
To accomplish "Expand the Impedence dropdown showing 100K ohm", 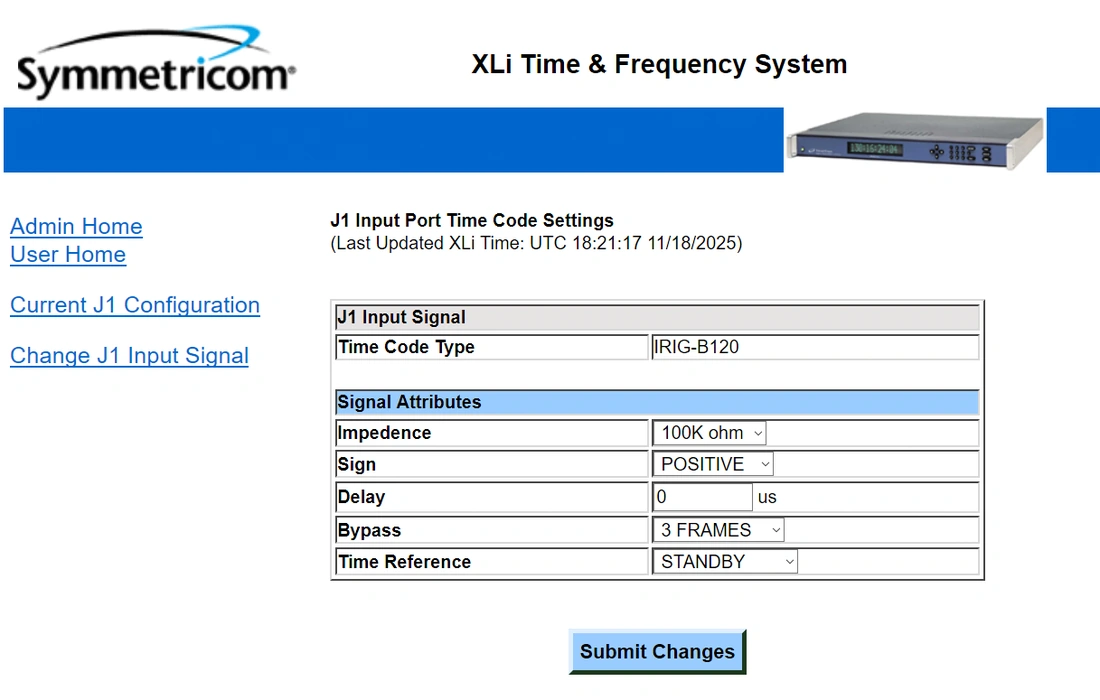I will tap(711, 433).
